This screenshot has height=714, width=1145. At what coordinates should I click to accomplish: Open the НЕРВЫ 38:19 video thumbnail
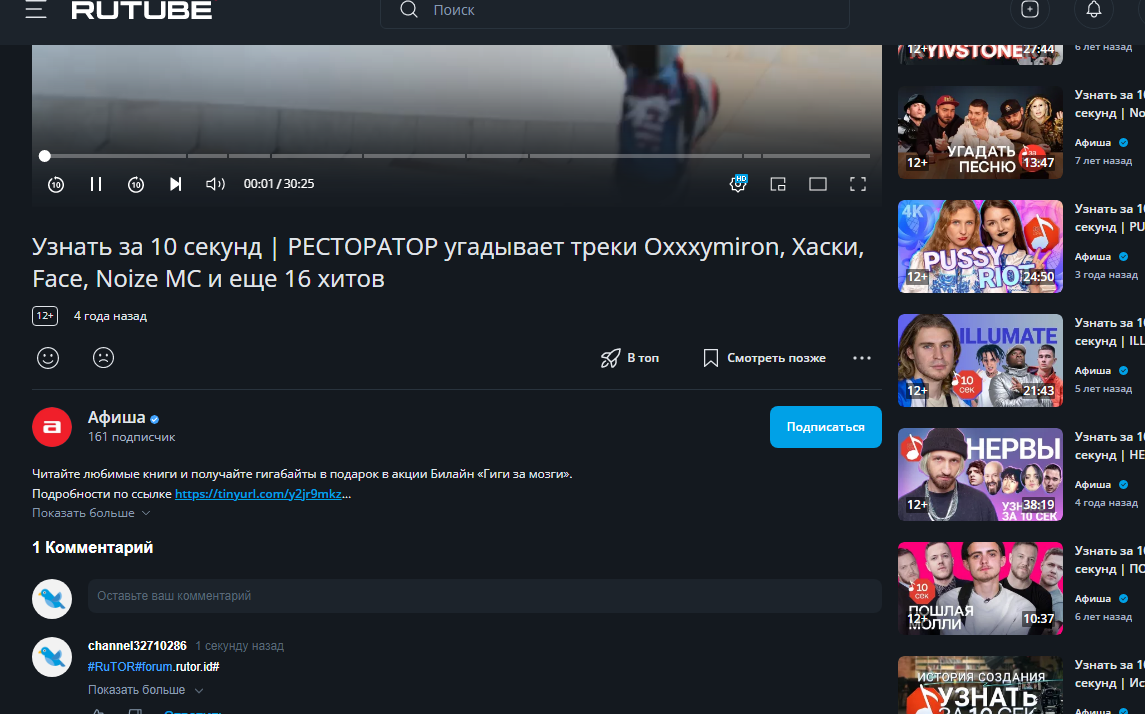(x=980, y=475)
